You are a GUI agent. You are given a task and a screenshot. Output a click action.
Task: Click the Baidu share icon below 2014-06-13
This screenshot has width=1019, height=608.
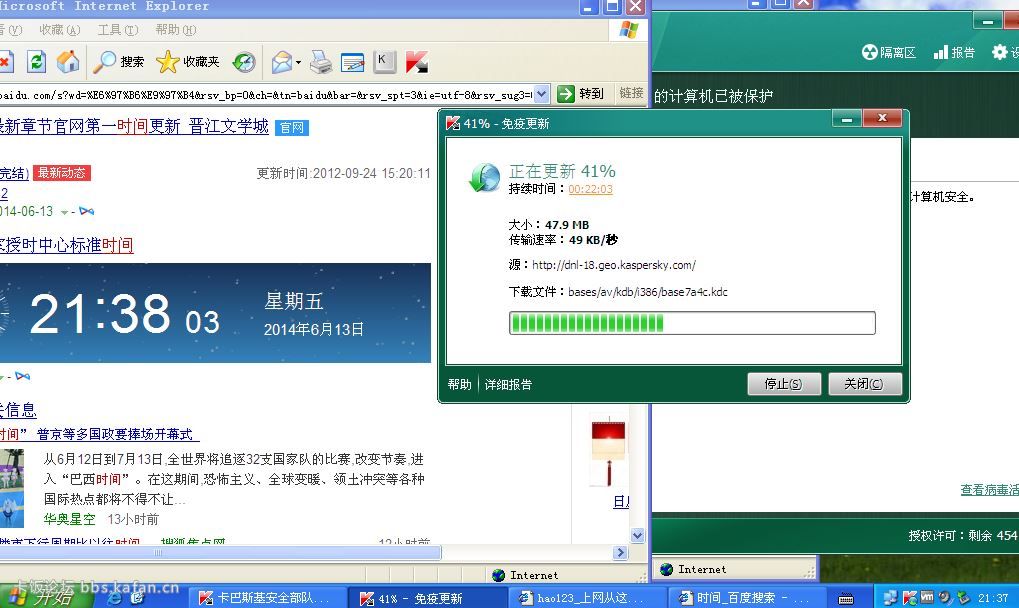pos(86,211)
